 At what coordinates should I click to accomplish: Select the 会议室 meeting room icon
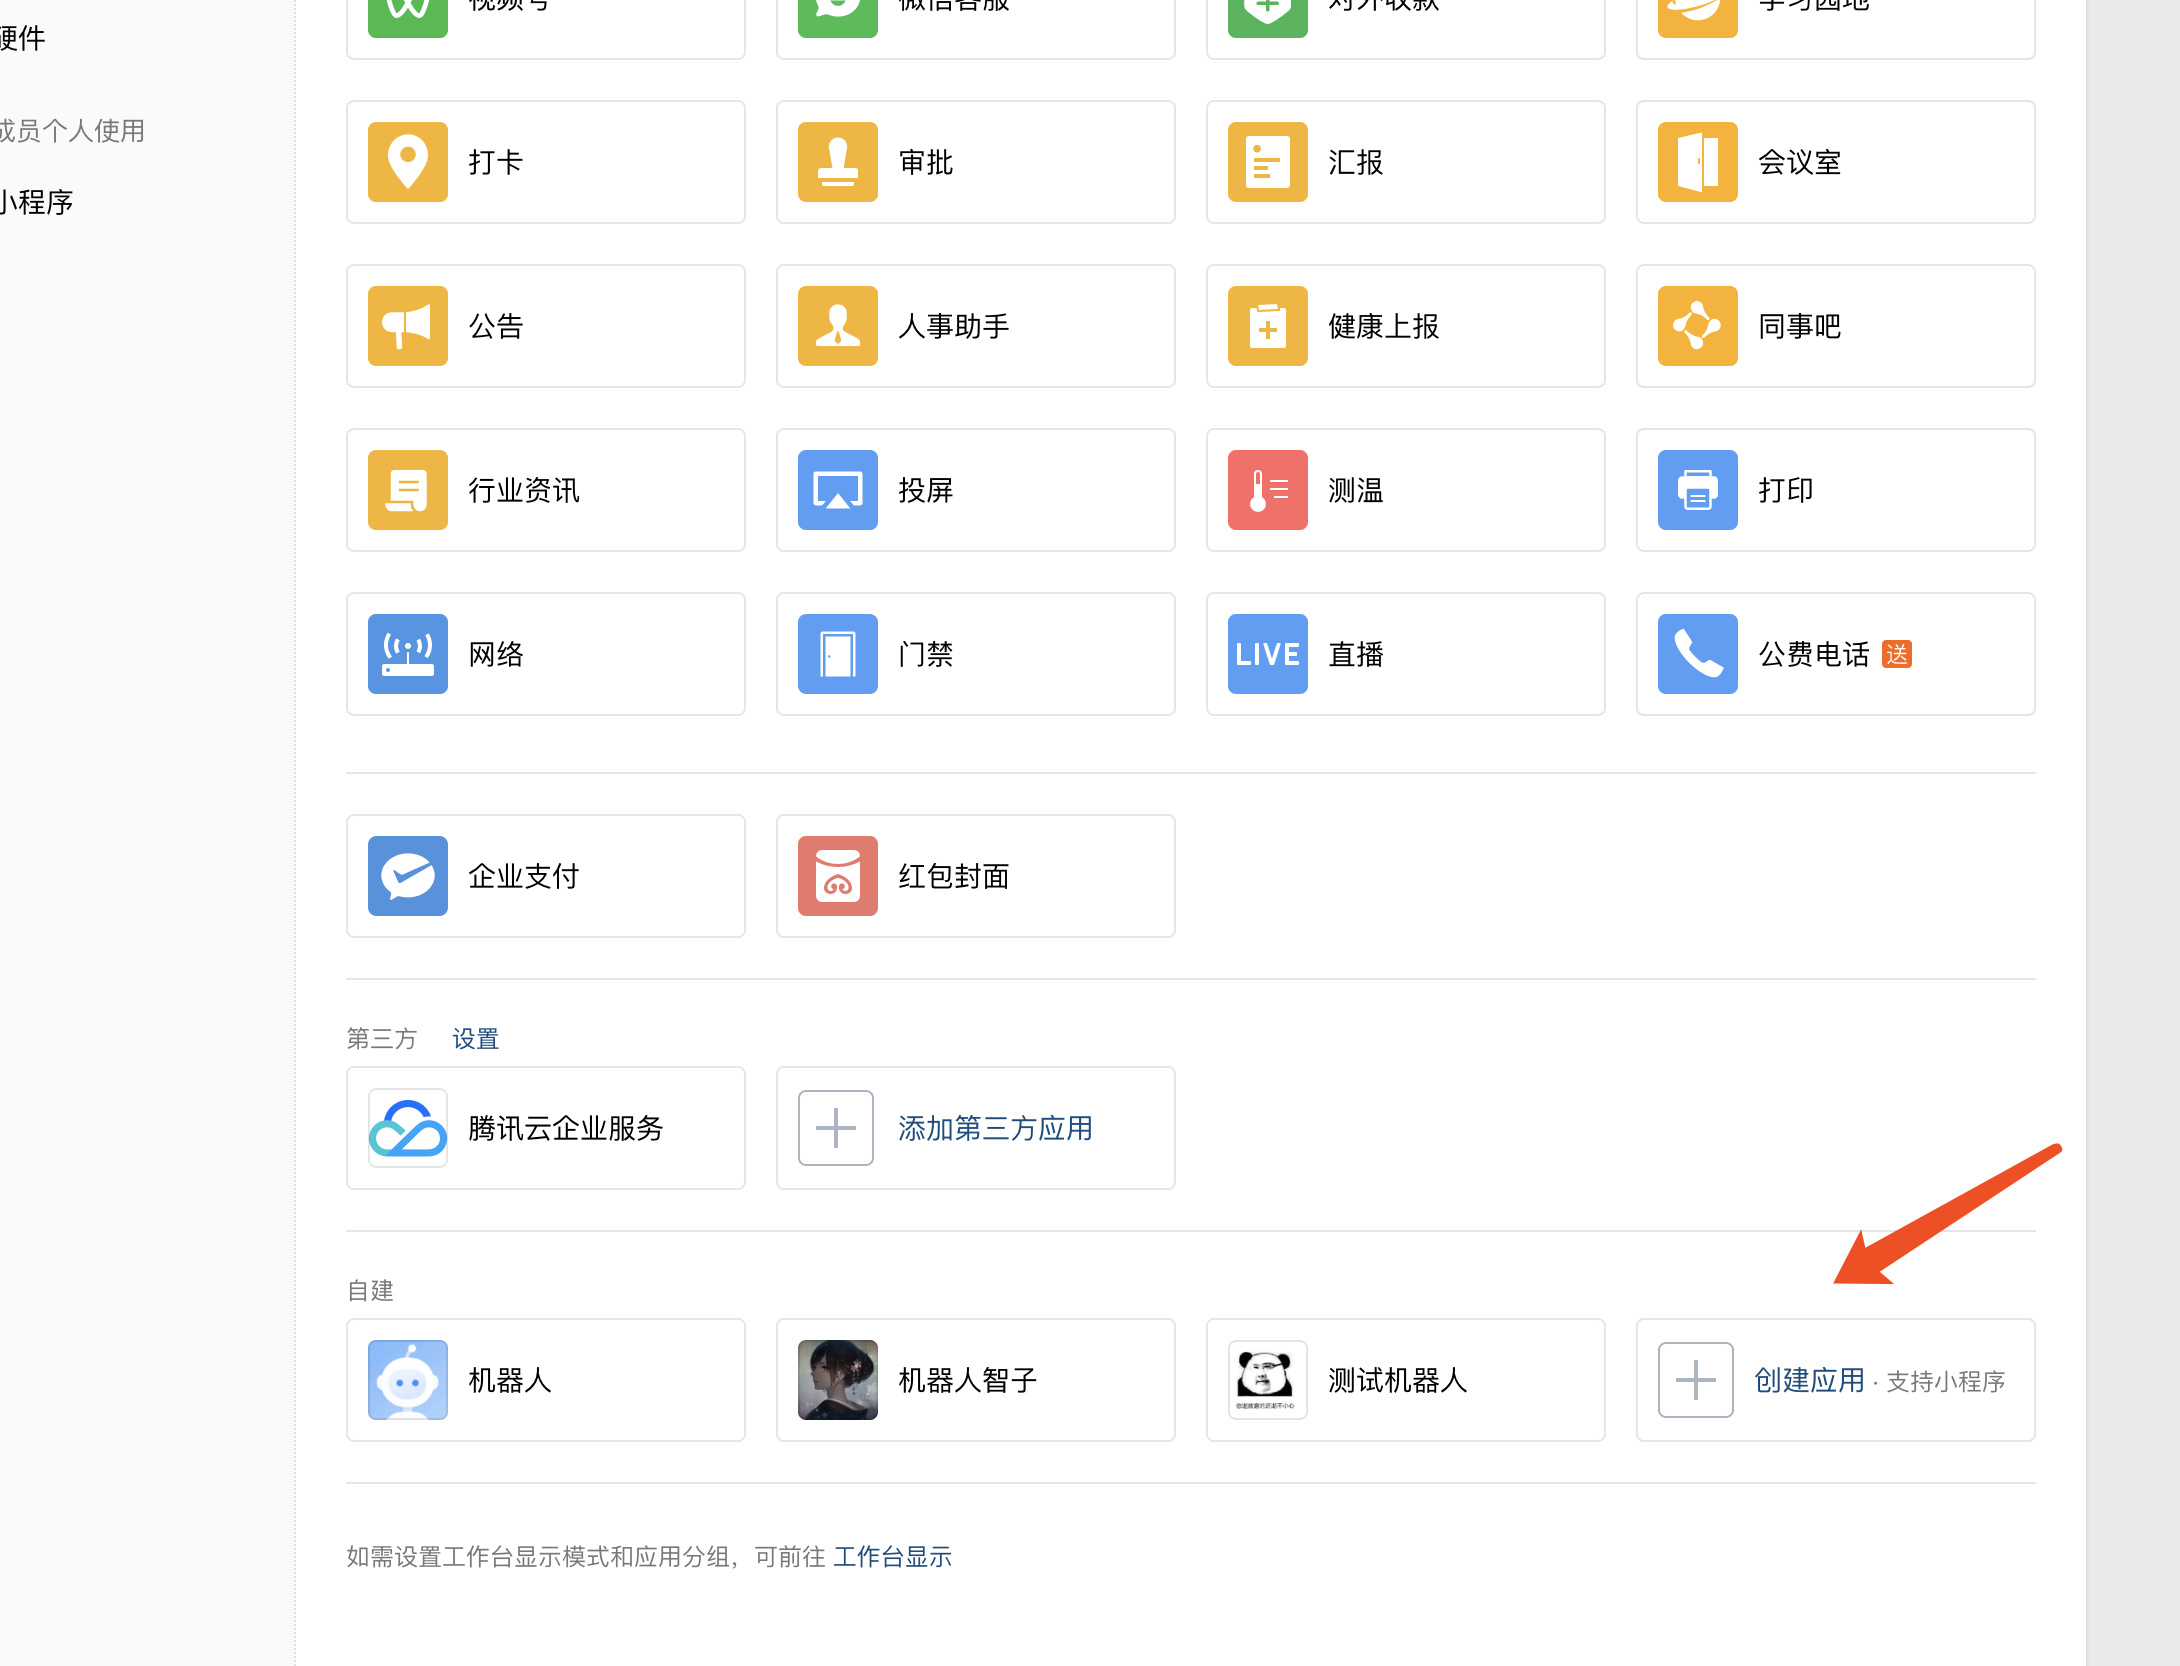(x=1697, y=162)
